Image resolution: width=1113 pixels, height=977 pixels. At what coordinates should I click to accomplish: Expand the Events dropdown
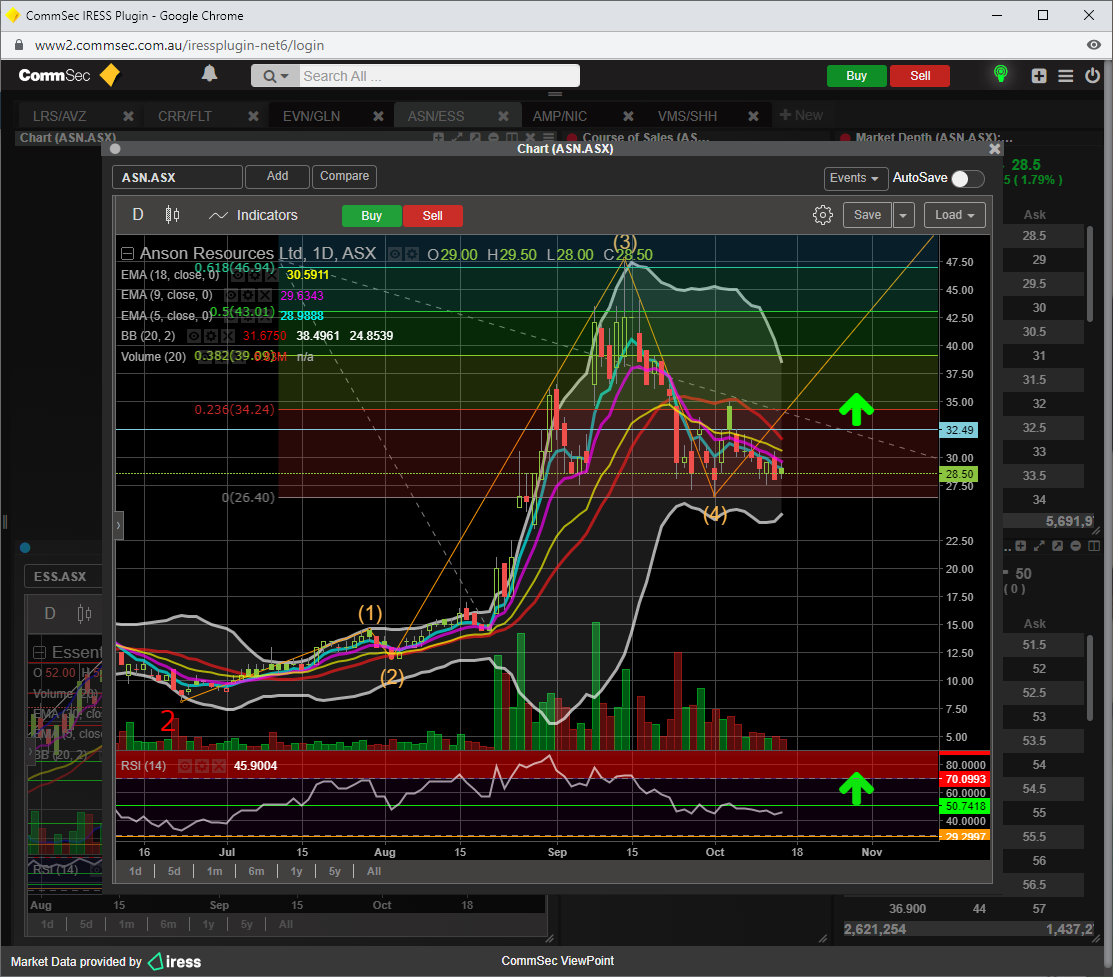(856, 178)
